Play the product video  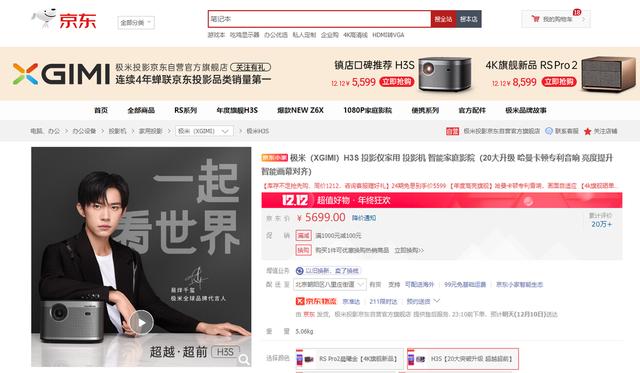(x=141, y=322)
